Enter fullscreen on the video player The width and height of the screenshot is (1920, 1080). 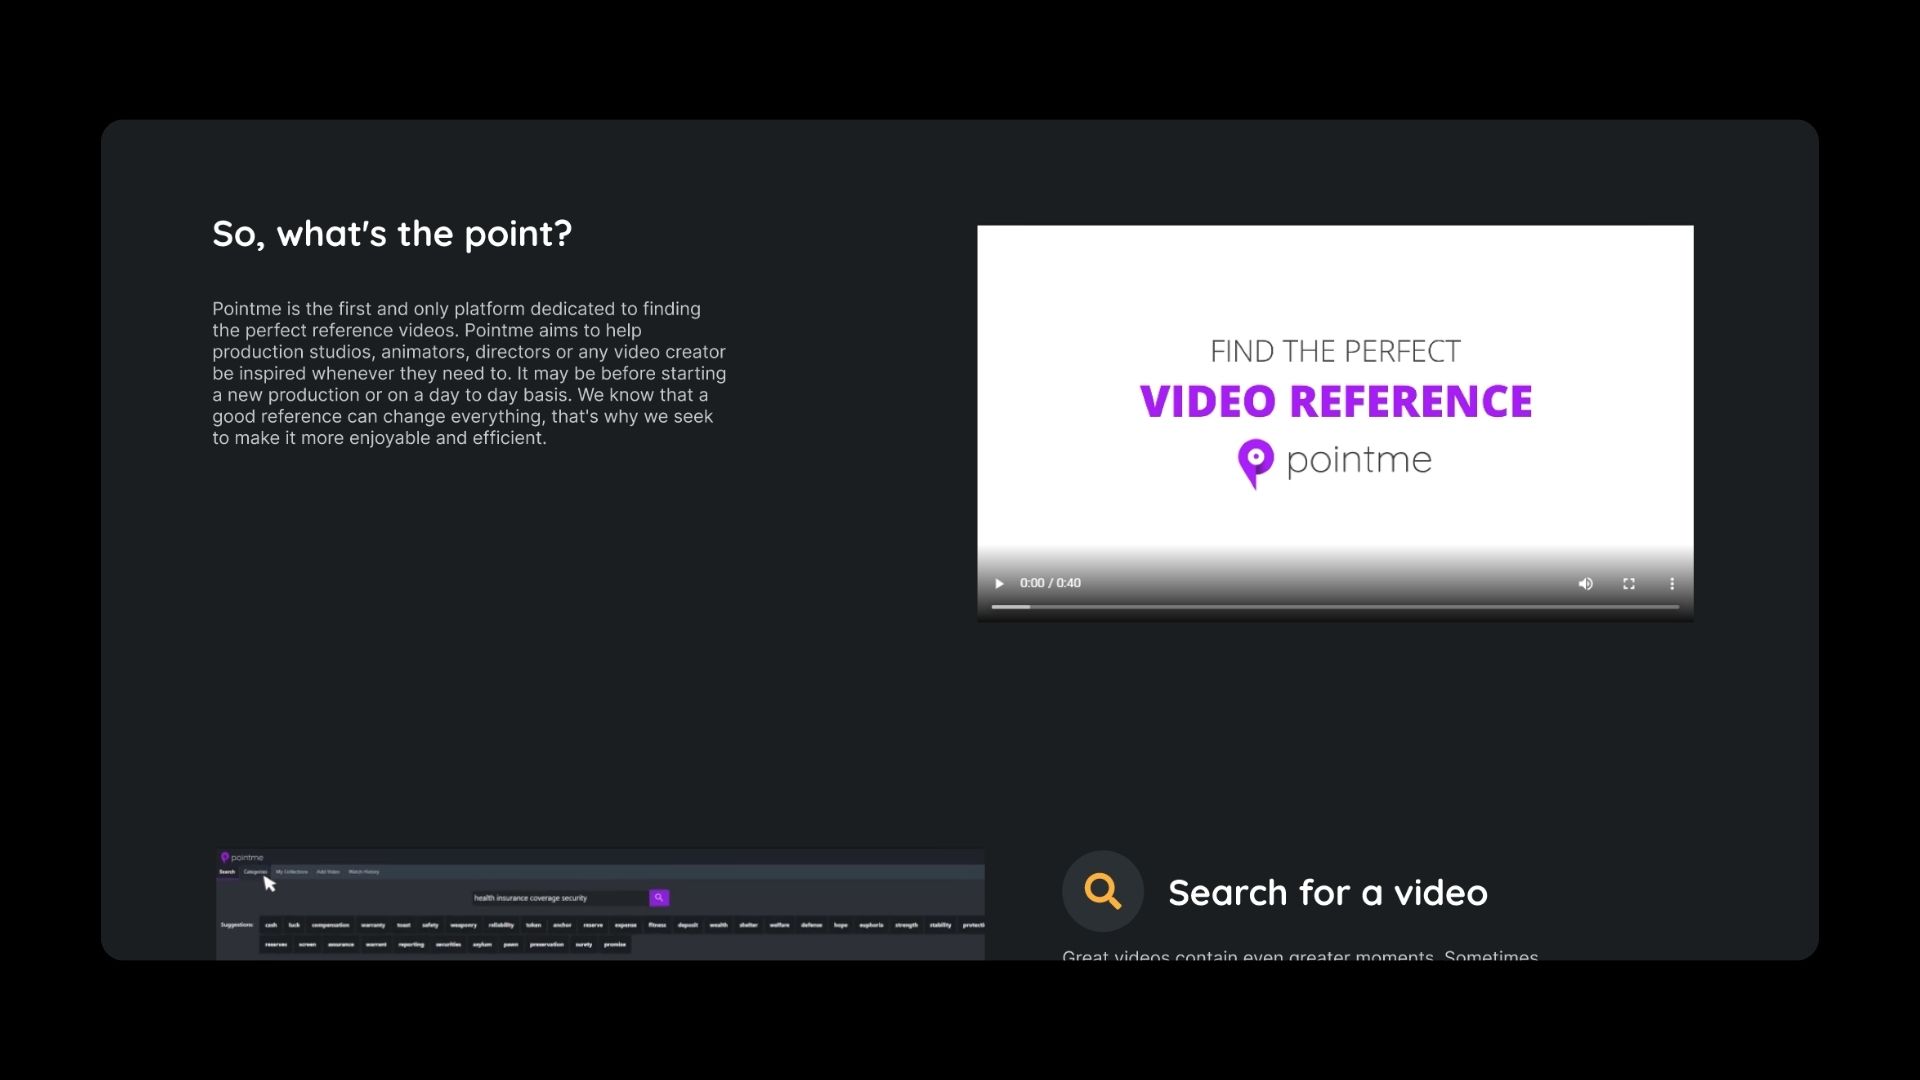tap(1628, 583)
